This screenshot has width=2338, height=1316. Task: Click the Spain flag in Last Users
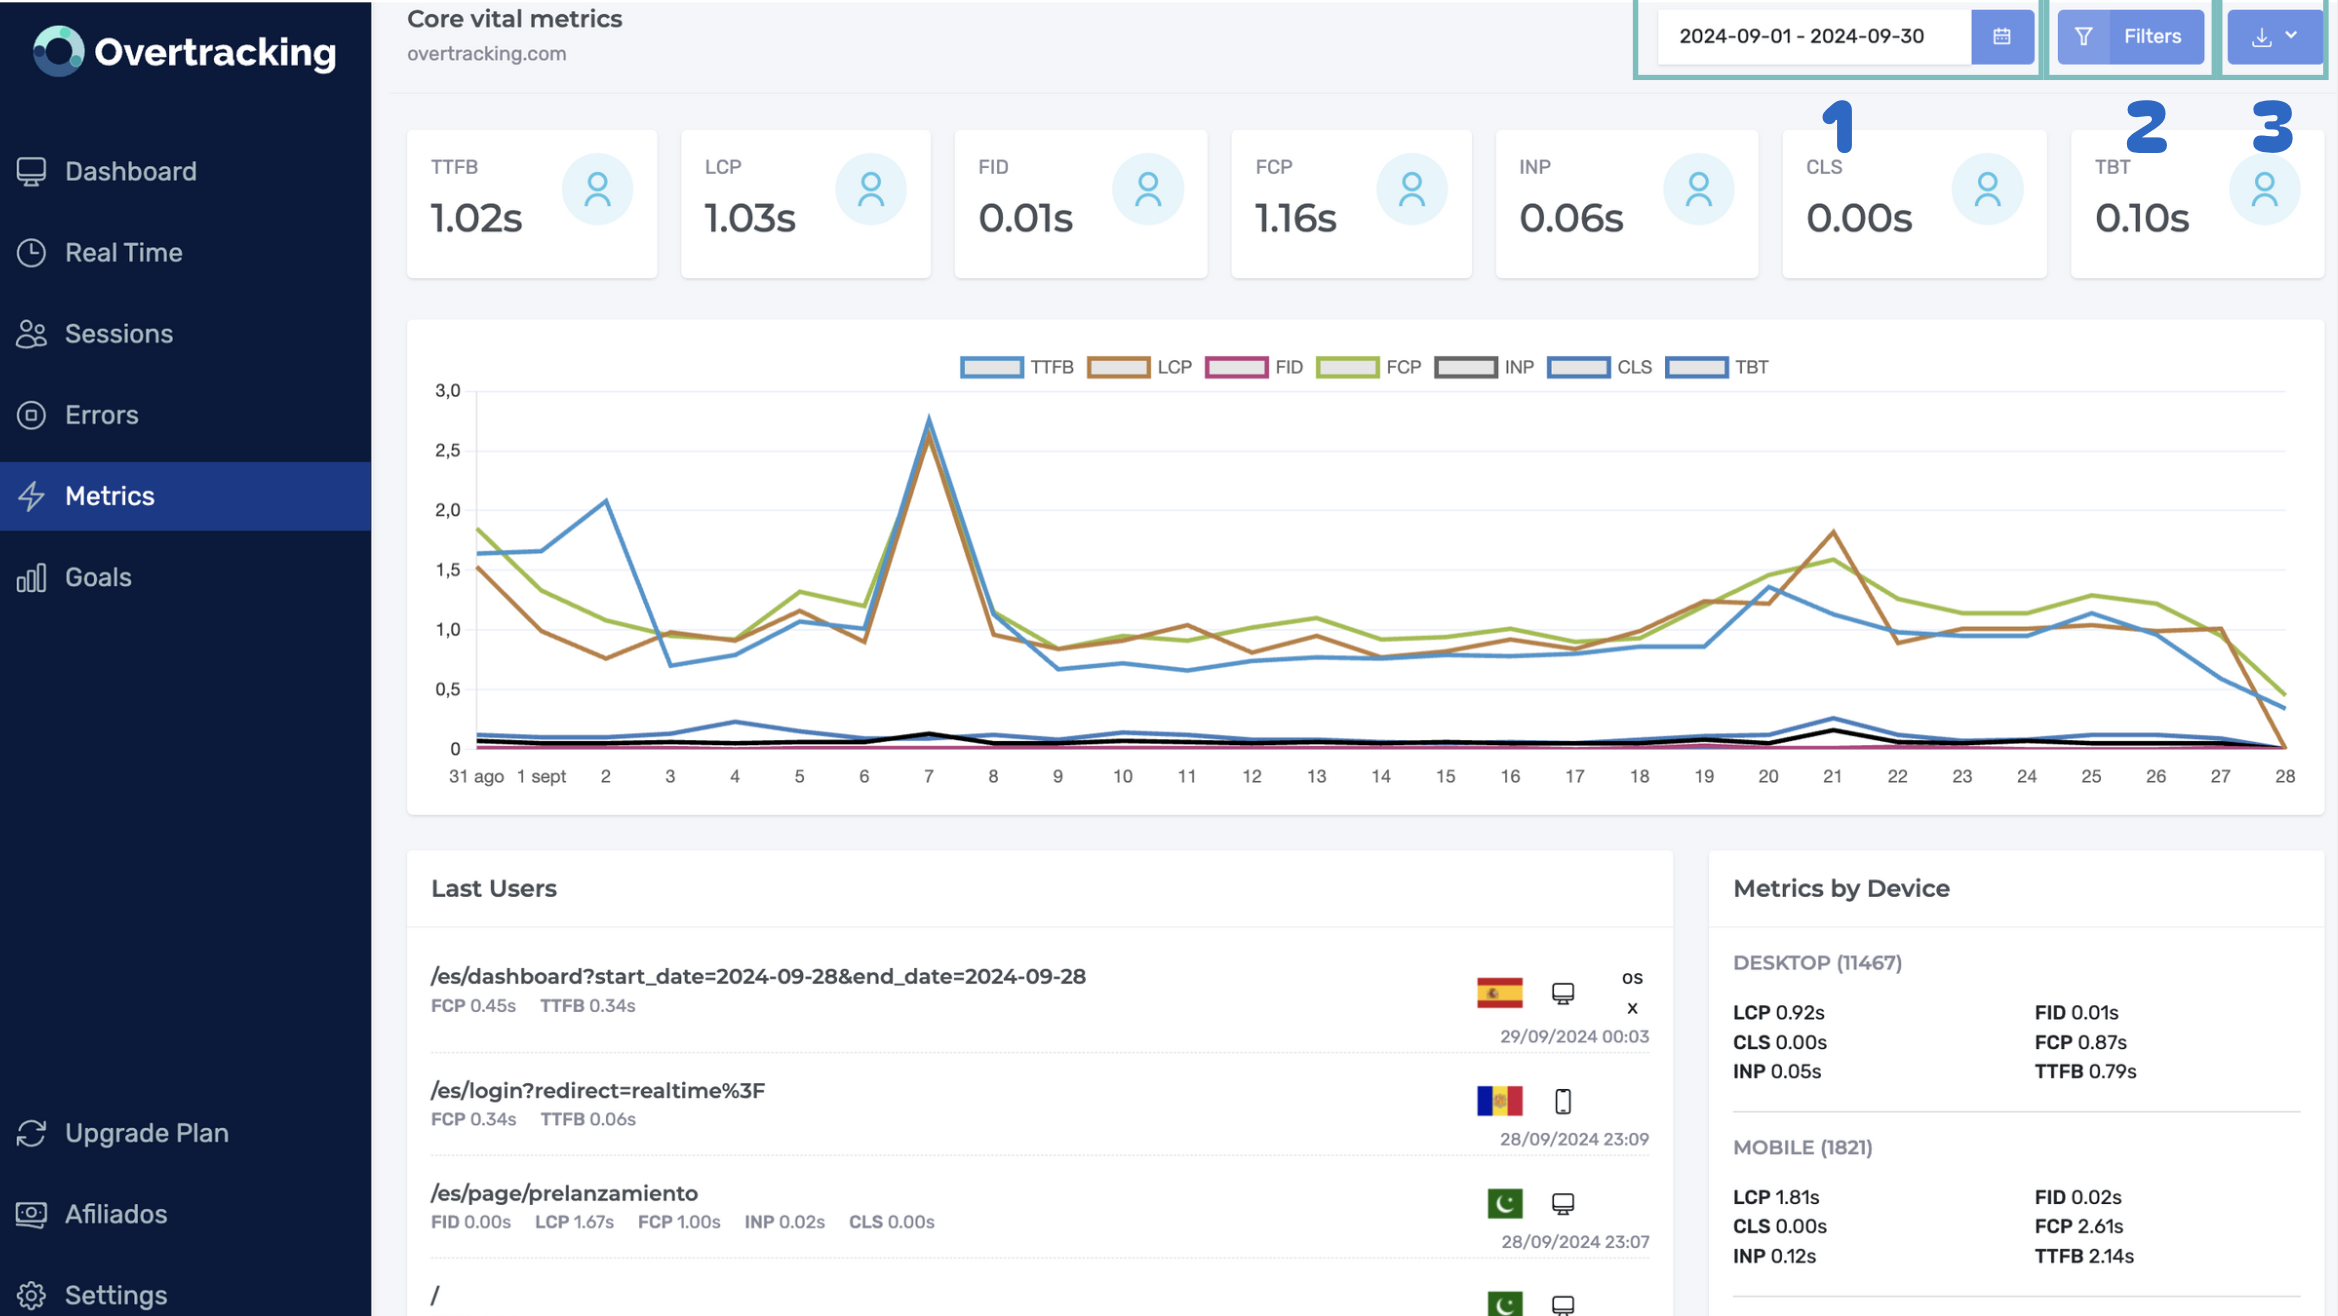click(x=1500, y=992)
